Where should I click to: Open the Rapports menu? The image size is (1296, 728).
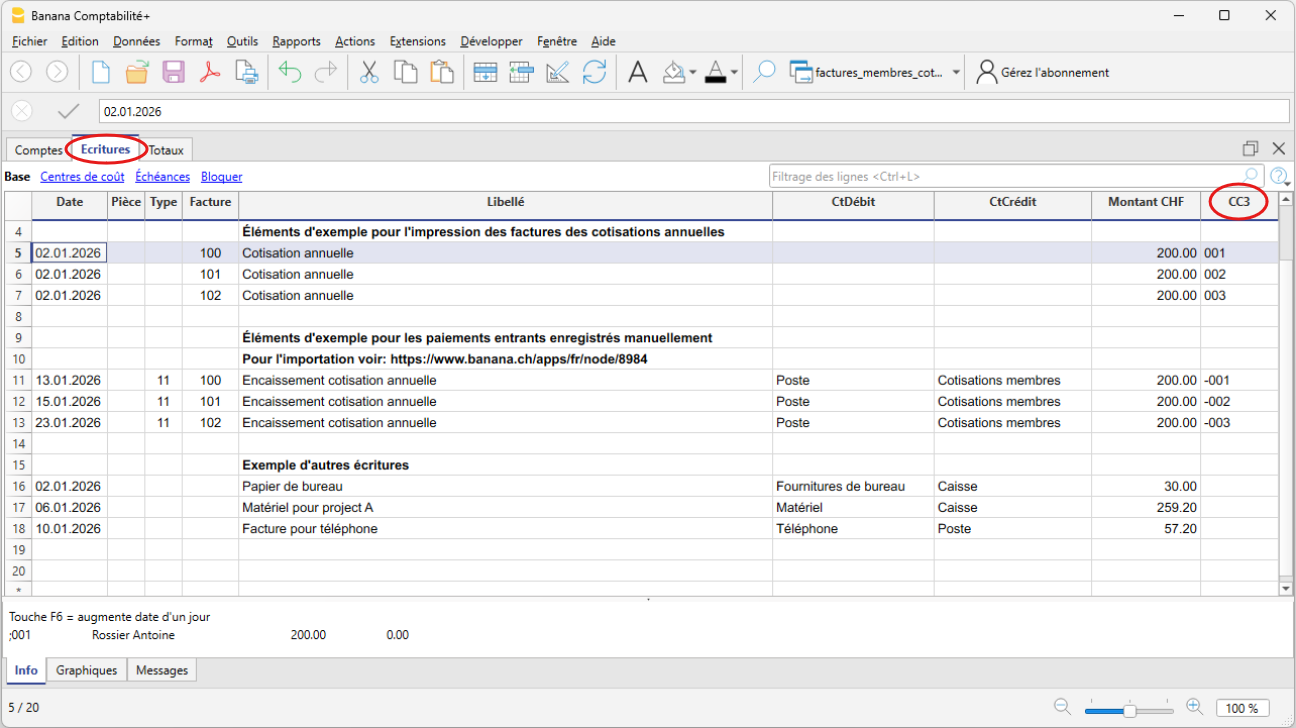click(296, 41)
